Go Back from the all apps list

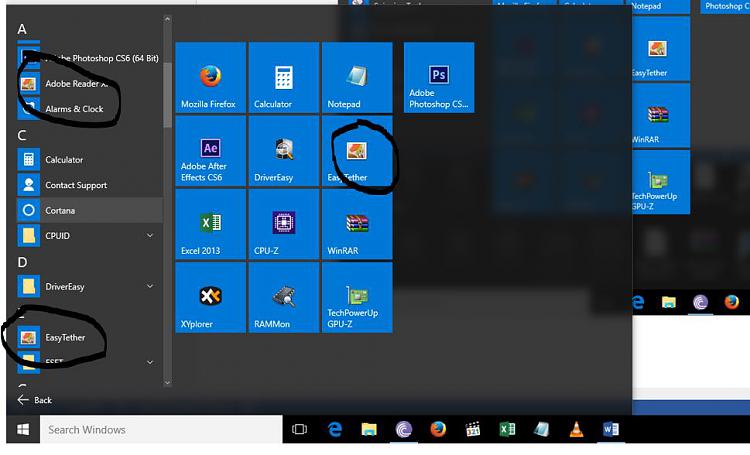pyautogui.click(x=34, y=400)
